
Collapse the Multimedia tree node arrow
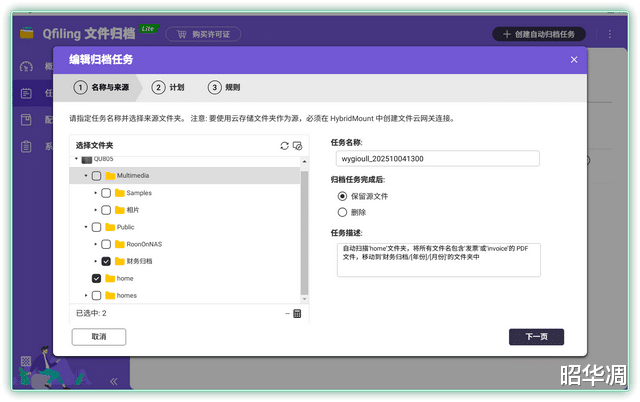coord(86,176)
